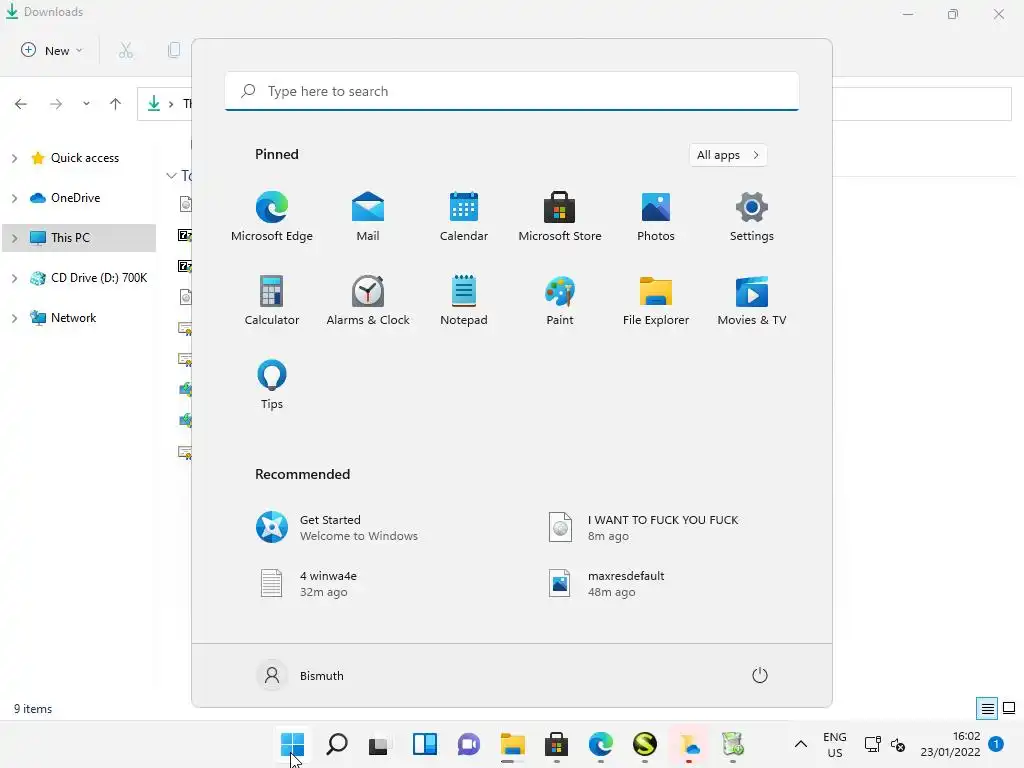Open Get Started recommended item
Image resolution: width=1024 pixels, height=768 pixels.
337,528
